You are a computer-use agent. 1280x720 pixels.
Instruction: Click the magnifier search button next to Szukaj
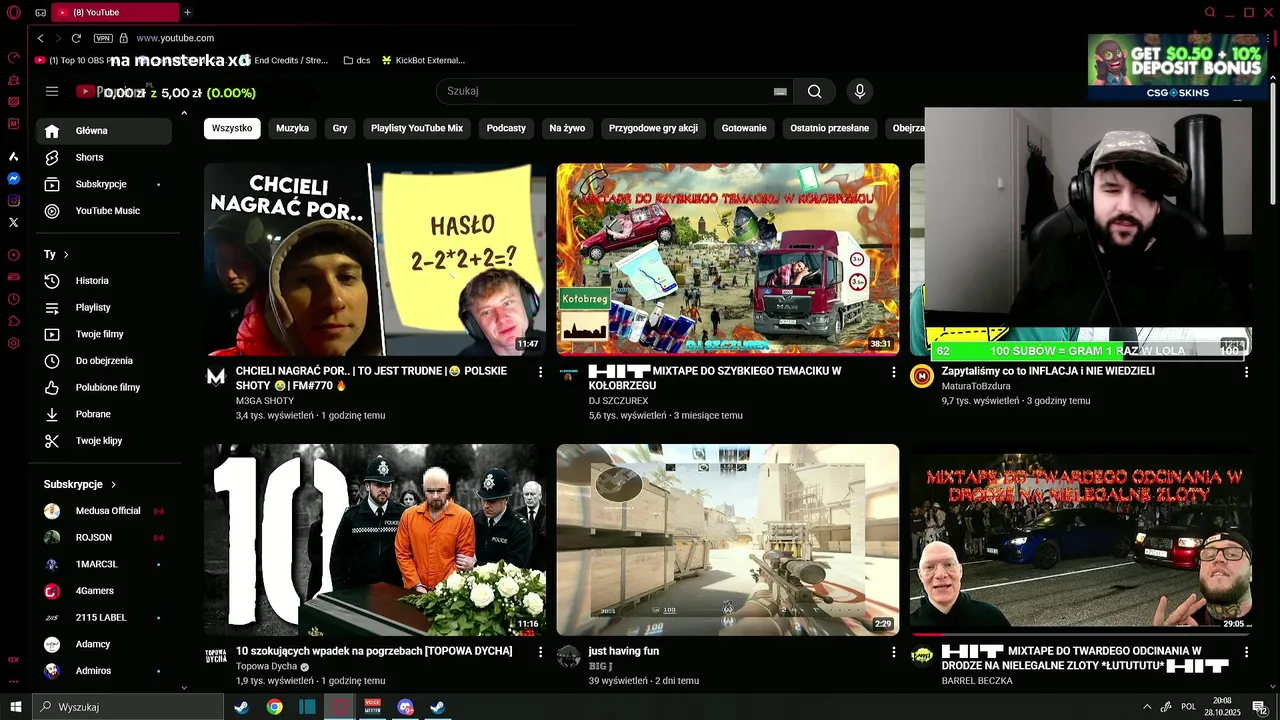[x=814, y=91]
